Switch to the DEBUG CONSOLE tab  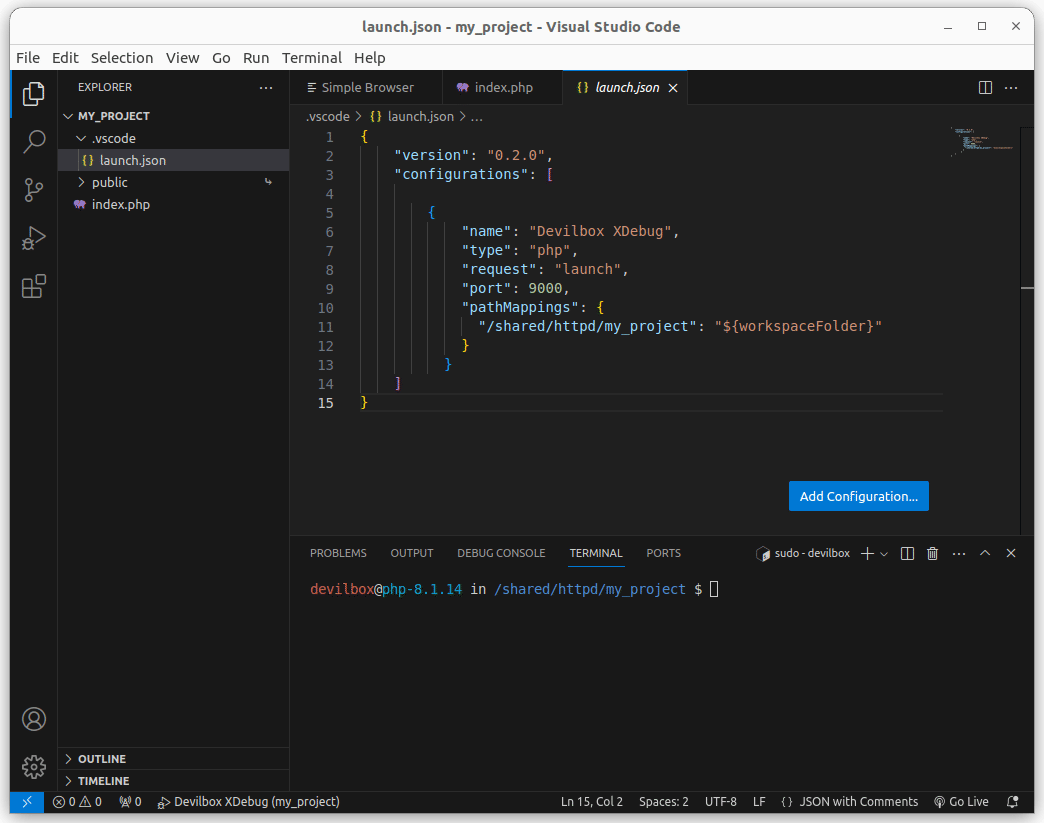pyautogui.click(x=501, y=553)
